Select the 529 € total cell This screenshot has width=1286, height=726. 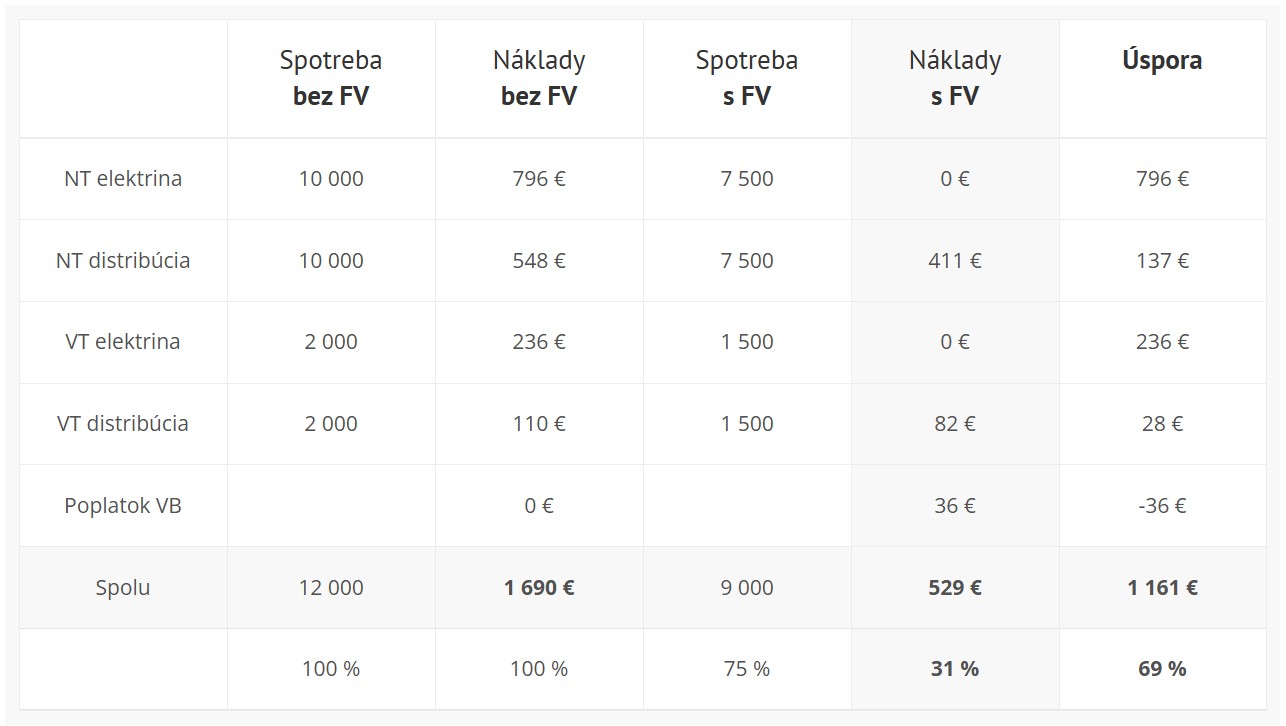[955, 588]
